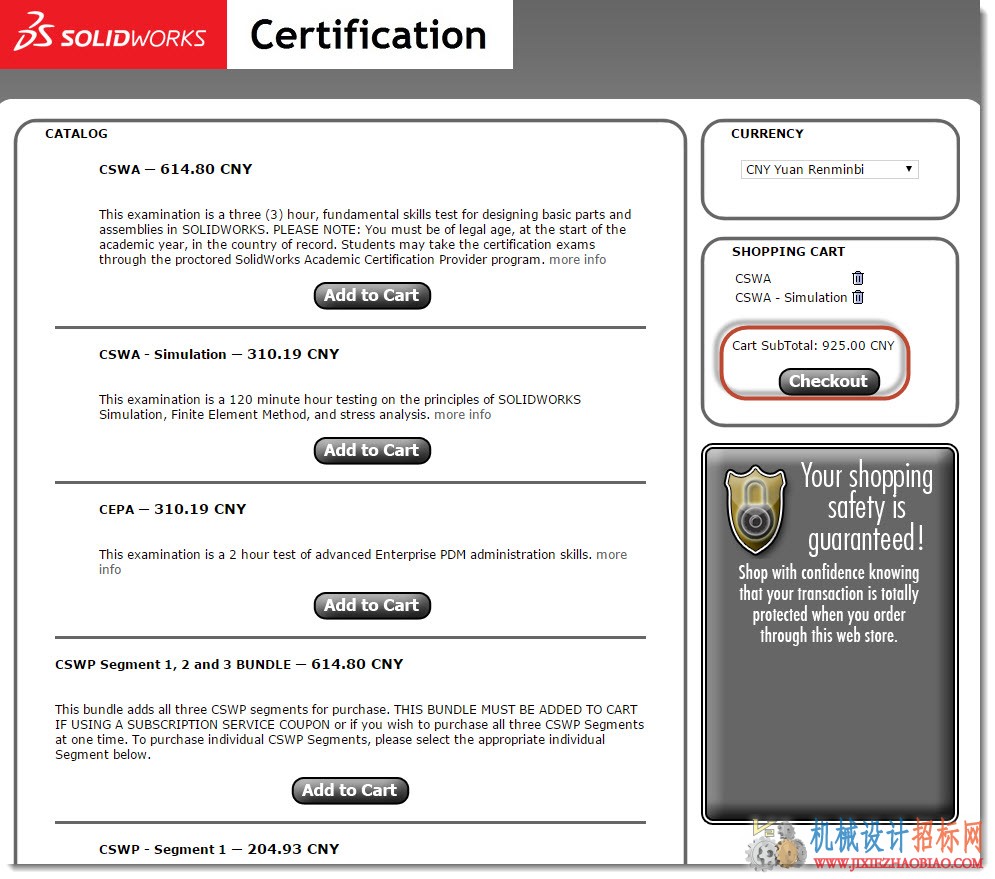995x879 pixels.
Task: Remove CSWA from the shopping cart
Action: [x=858, y=278]
